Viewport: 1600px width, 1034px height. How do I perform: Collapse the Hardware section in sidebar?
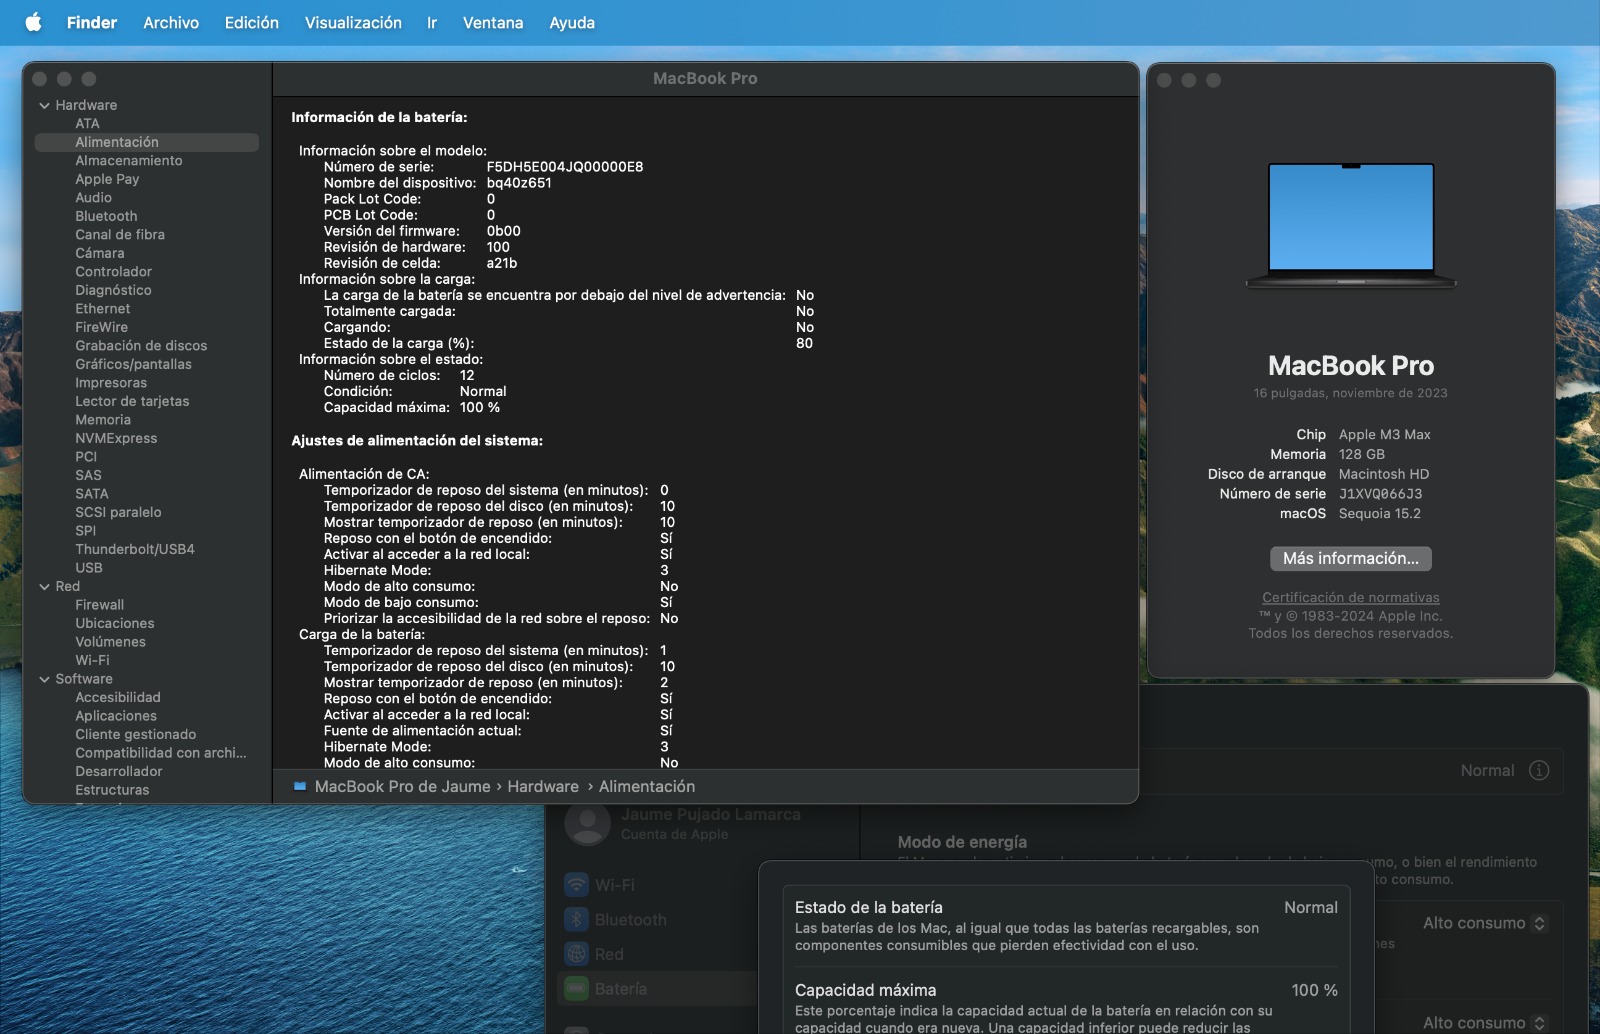(44, 105)
